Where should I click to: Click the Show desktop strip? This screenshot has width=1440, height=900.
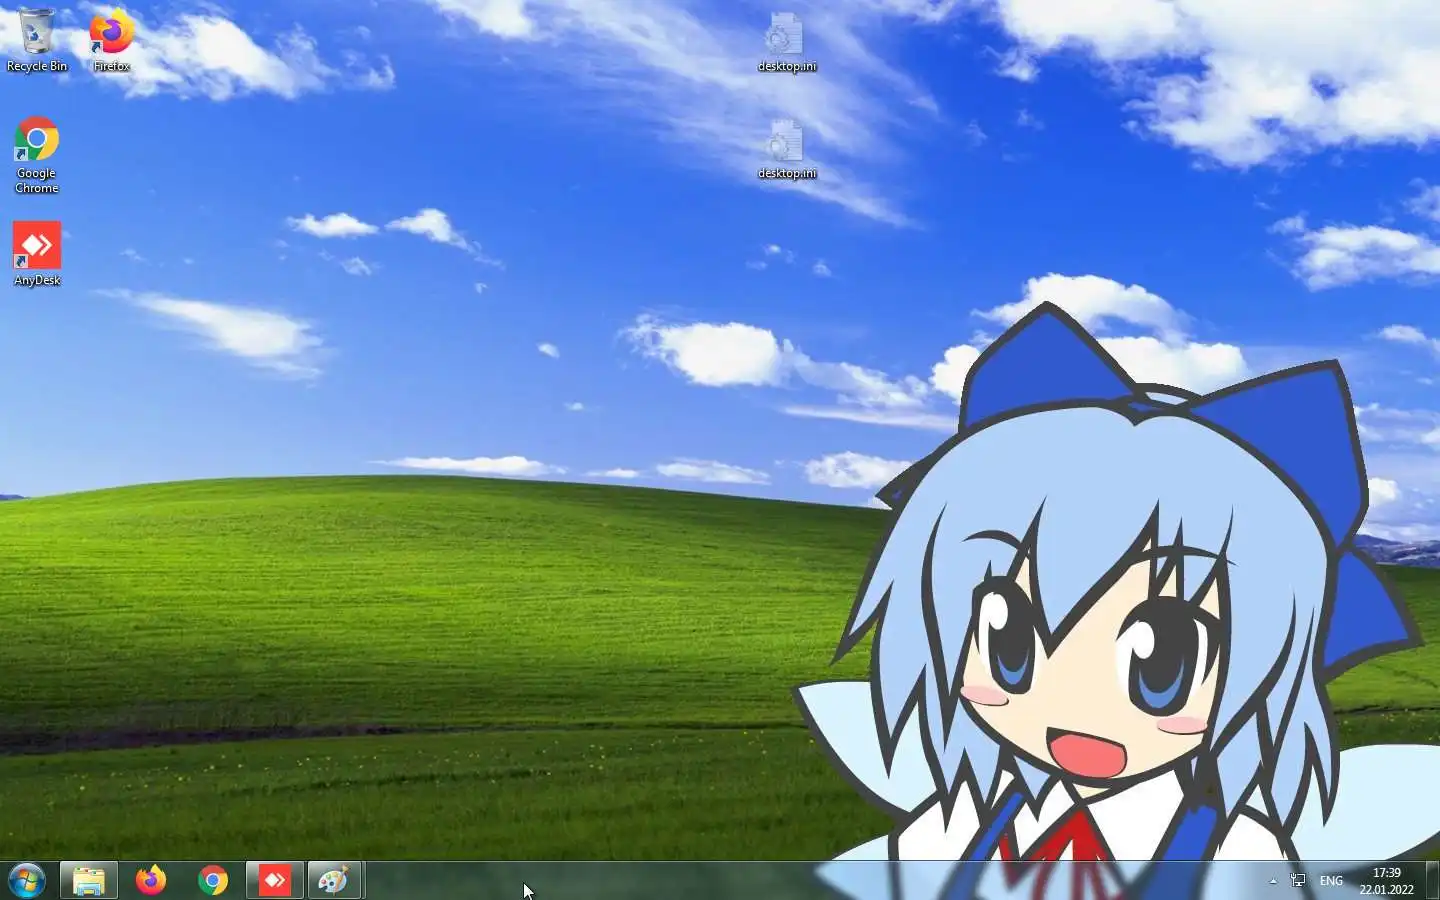click(x=1432, y=881)
